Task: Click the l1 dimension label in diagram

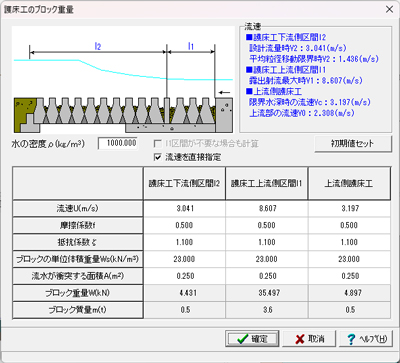Action: tap(190, 47)
